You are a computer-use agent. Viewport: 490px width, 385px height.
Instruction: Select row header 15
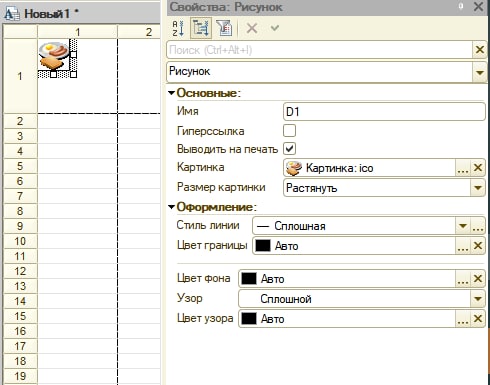click(20, 316)
